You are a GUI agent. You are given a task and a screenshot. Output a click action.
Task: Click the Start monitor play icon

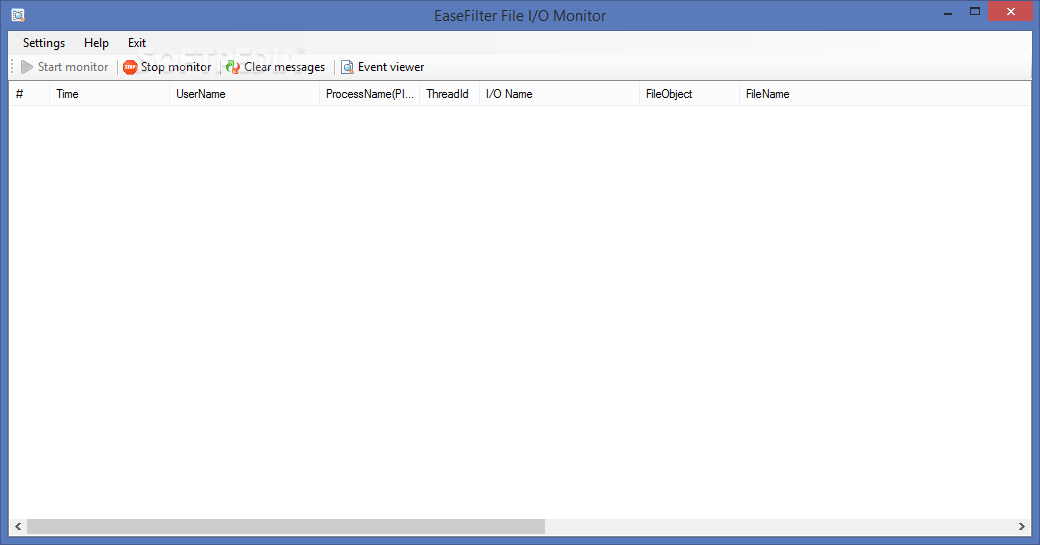tap(27, 67)
